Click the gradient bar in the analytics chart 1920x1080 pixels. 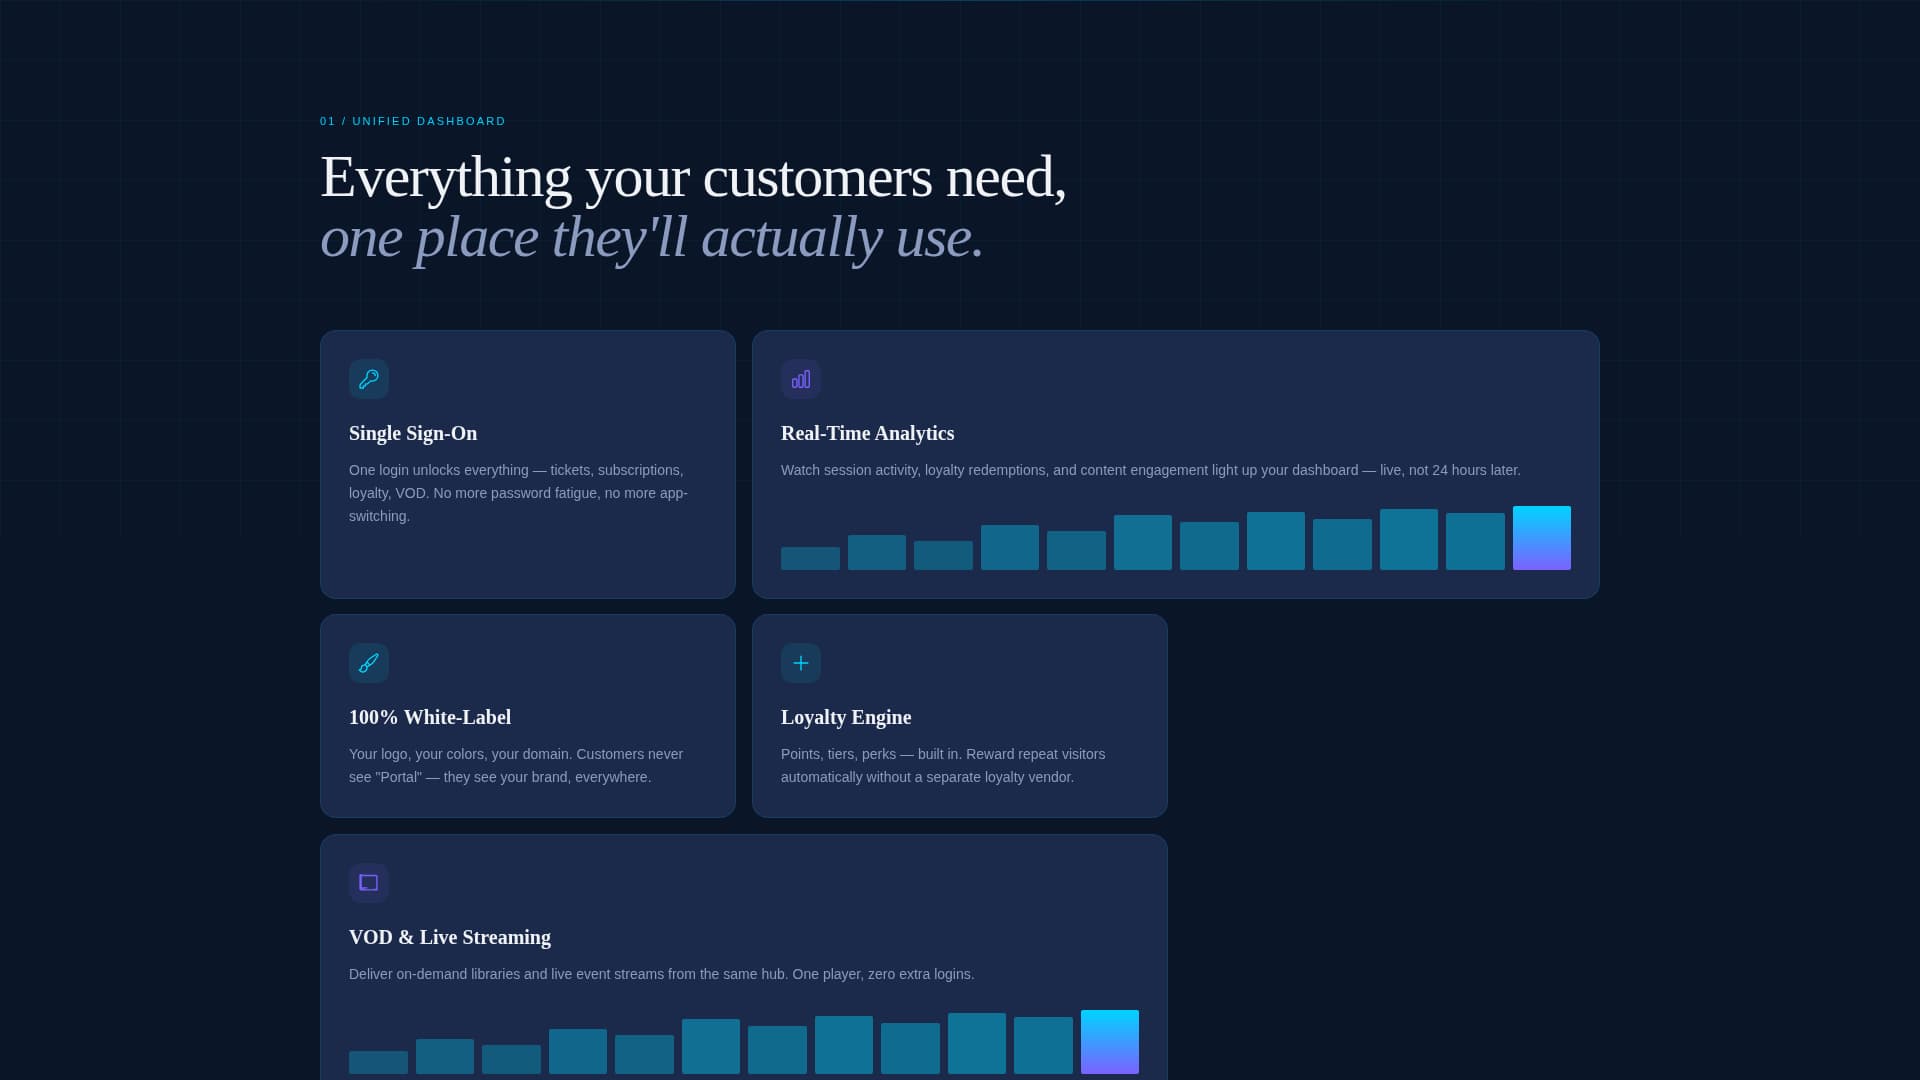[x=1541, y=537]
